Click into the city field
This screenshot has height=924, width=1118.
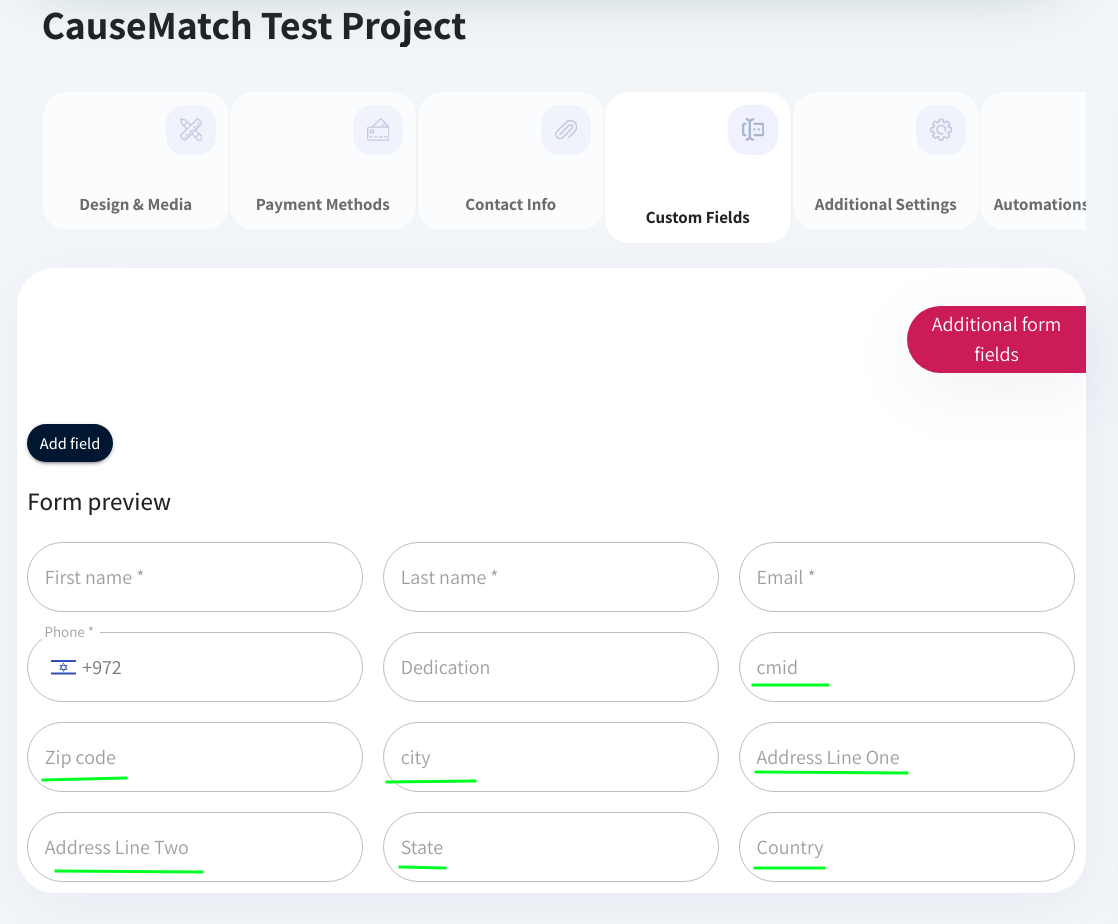[x=550, y=757]
